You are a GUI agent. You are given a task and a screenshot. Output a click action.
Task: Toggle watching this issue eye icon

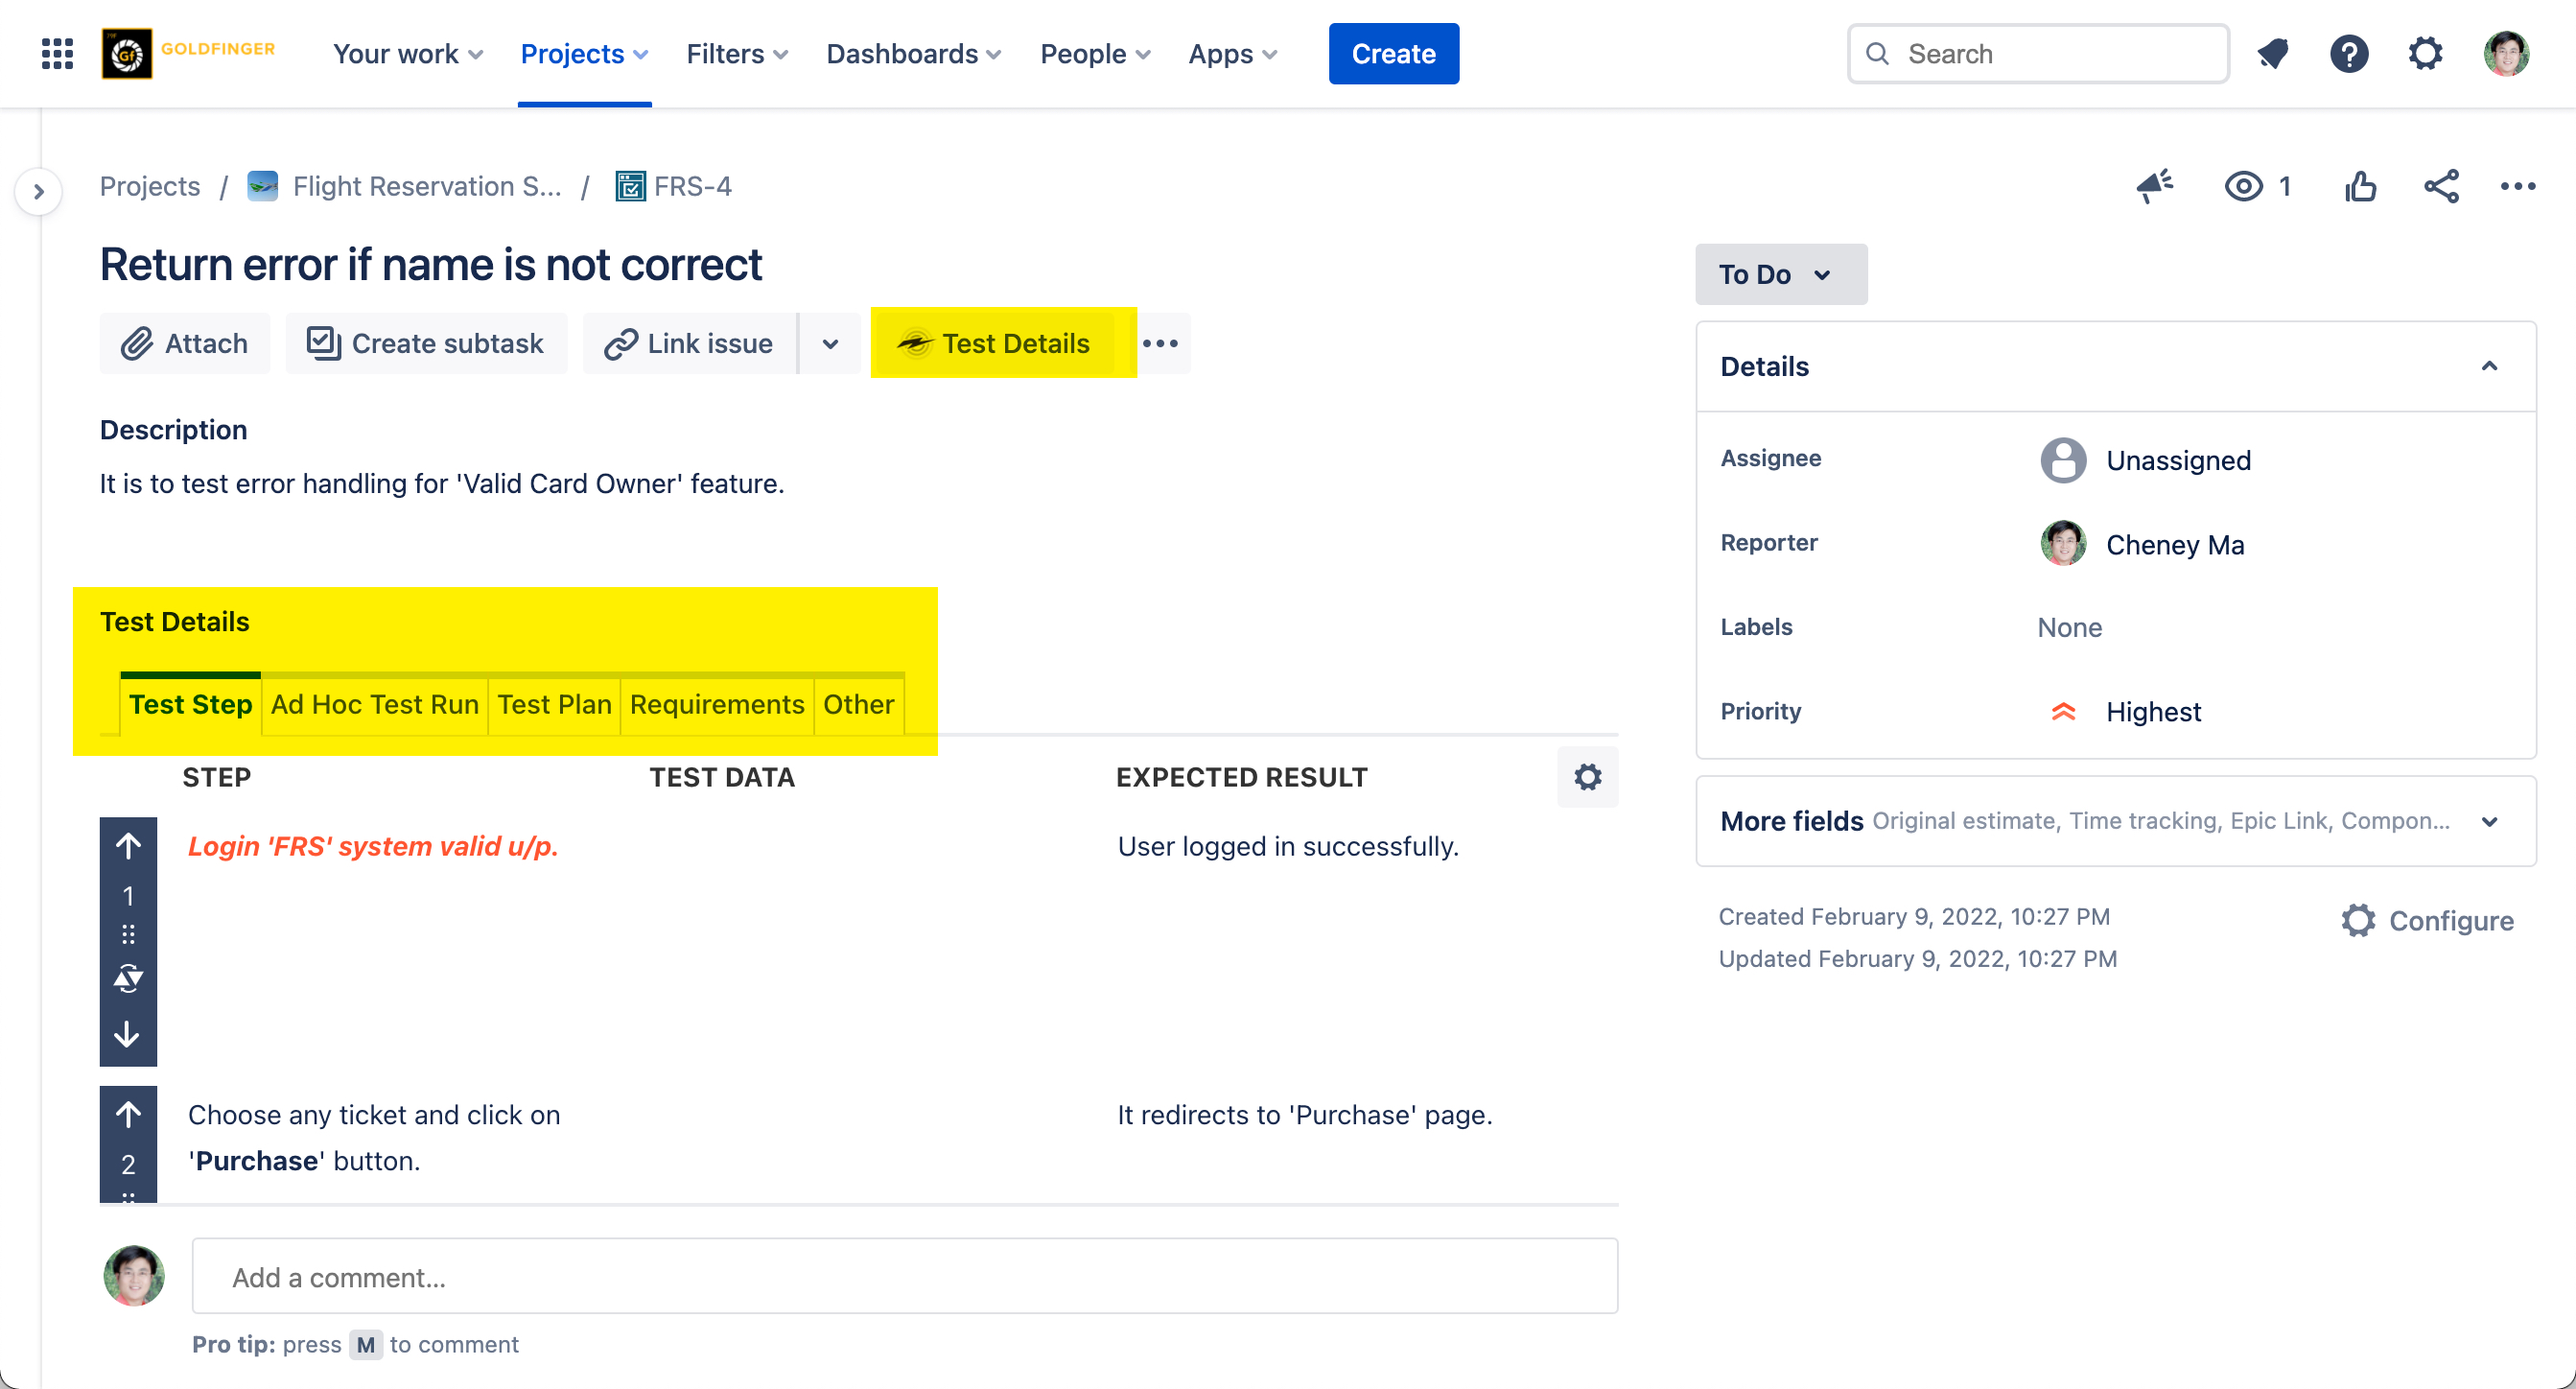click(x=2244, y=186)
